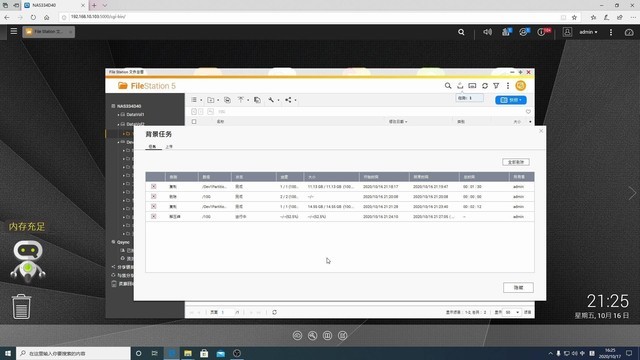Remove the task with 14.55 GB size
Image resolution: width=640 pixels, height=360 pixels.
tap(153, 207)
